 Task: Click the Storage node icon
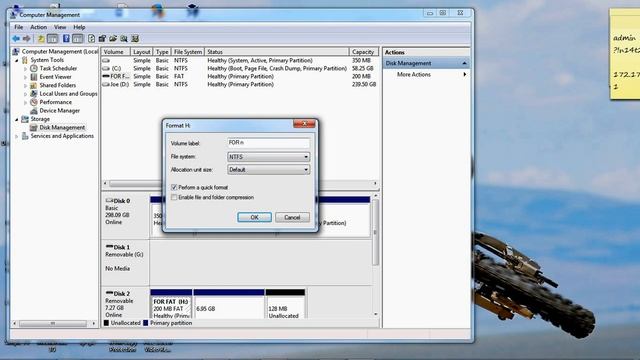tap(25, 119)
